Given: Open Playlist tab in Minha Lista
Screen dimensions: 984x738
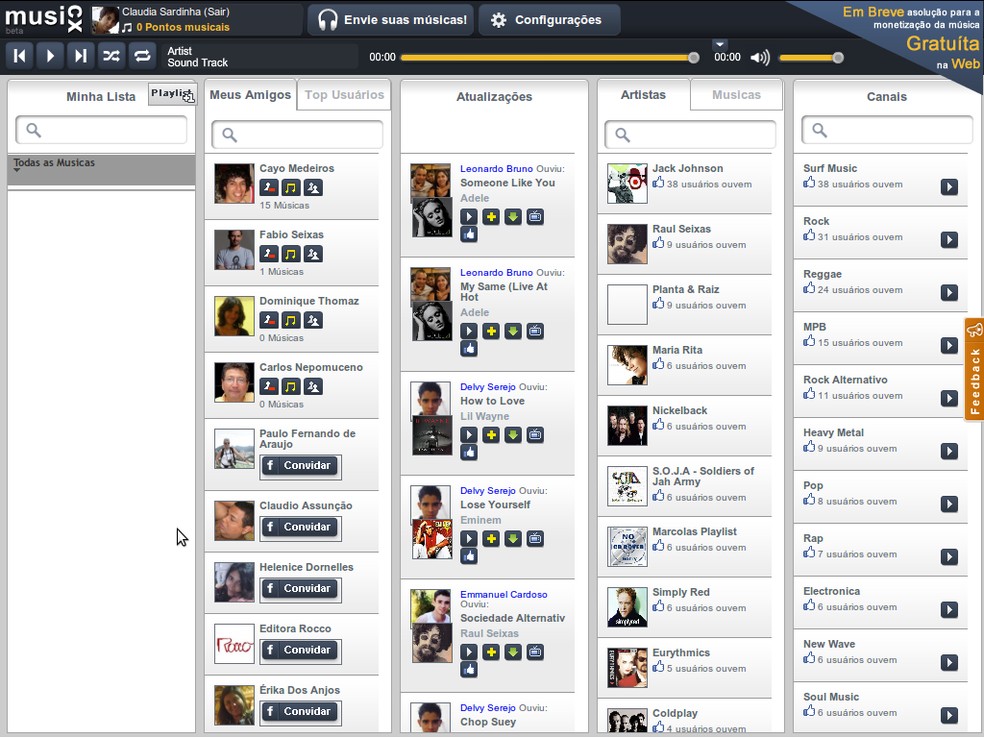Looking at the screenshot, I should point(172,94).
